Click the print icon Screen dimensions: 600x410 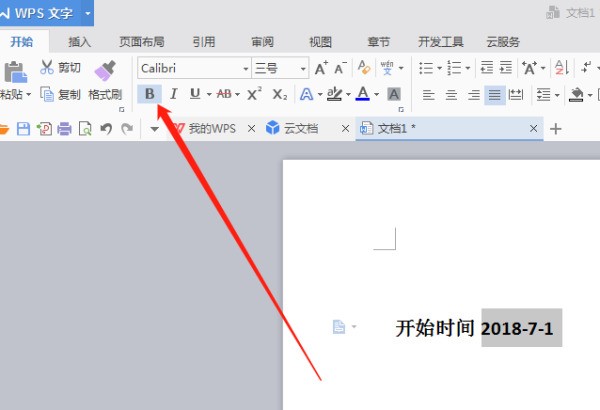(64, 129)
